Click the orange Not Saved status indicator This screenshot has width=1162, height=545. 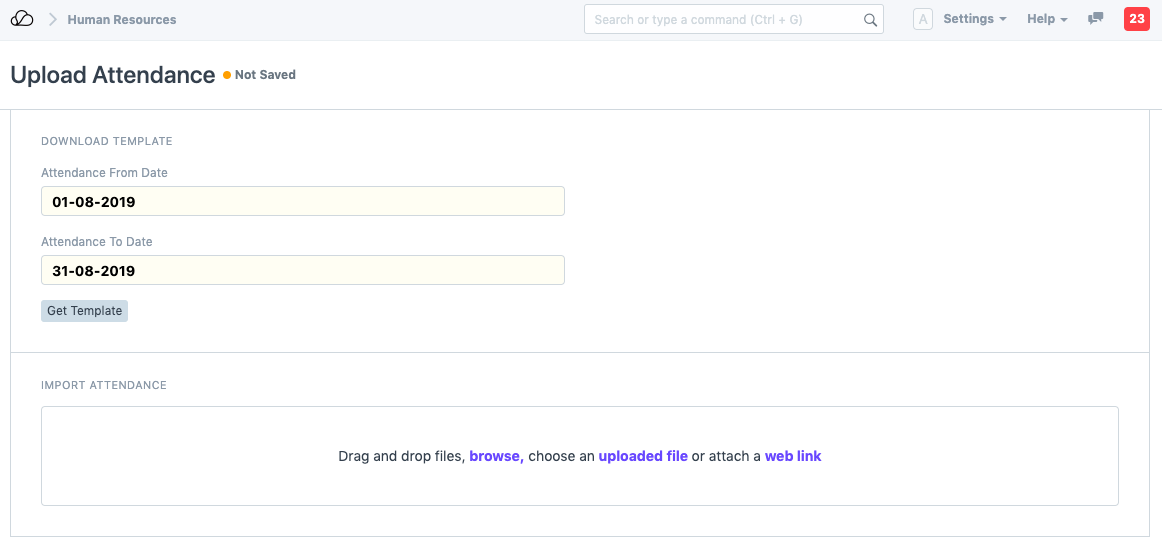[227, 75]
